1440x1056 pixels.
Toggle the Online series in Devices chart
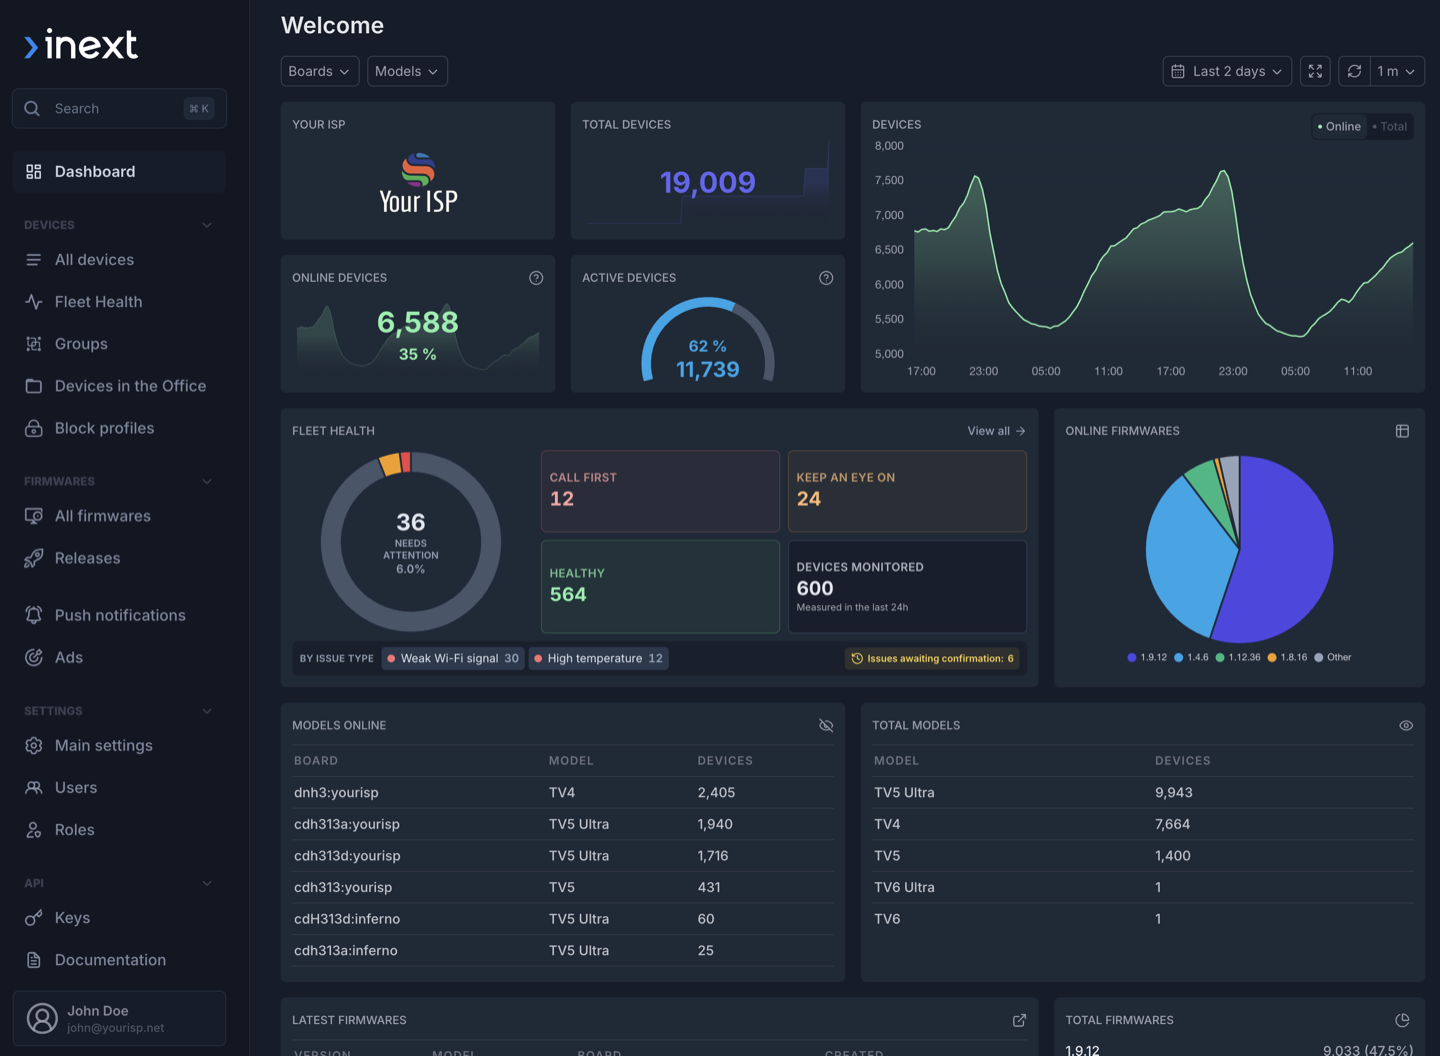[x=1339, y=126]
